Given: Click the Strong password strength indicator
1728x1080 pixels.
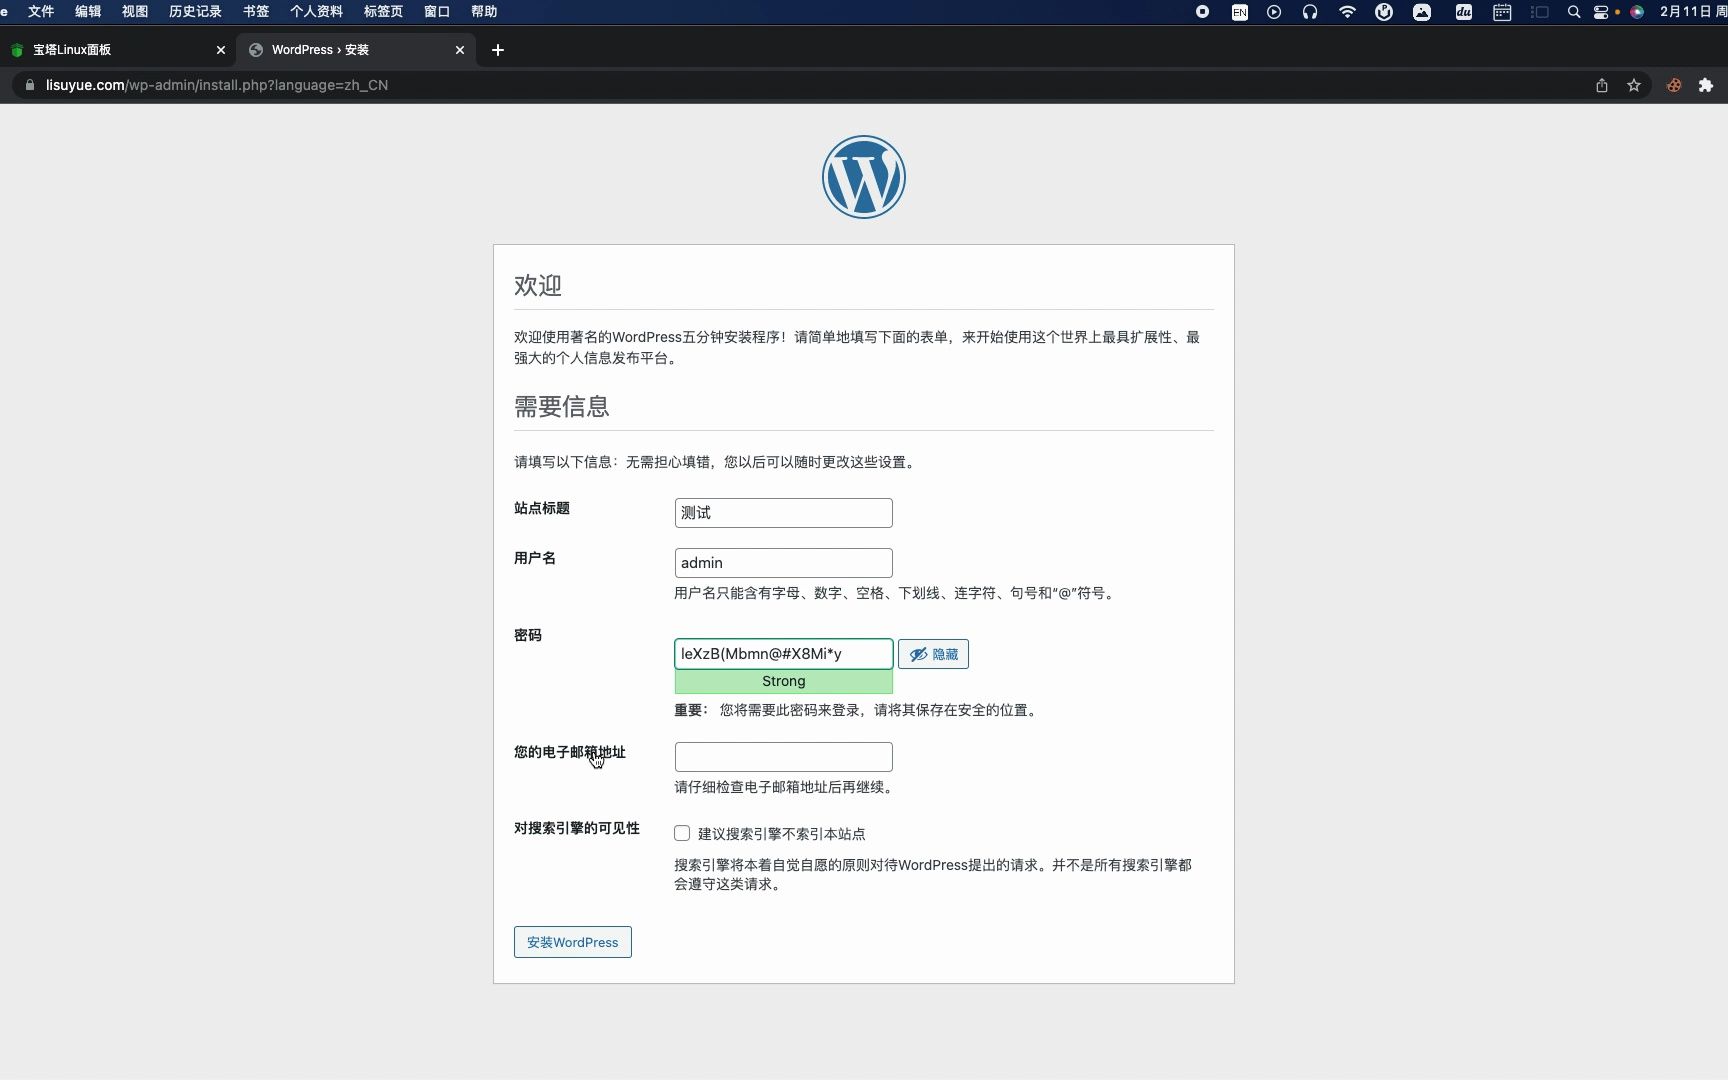Looking at the screenshot, I should (784, 681).
